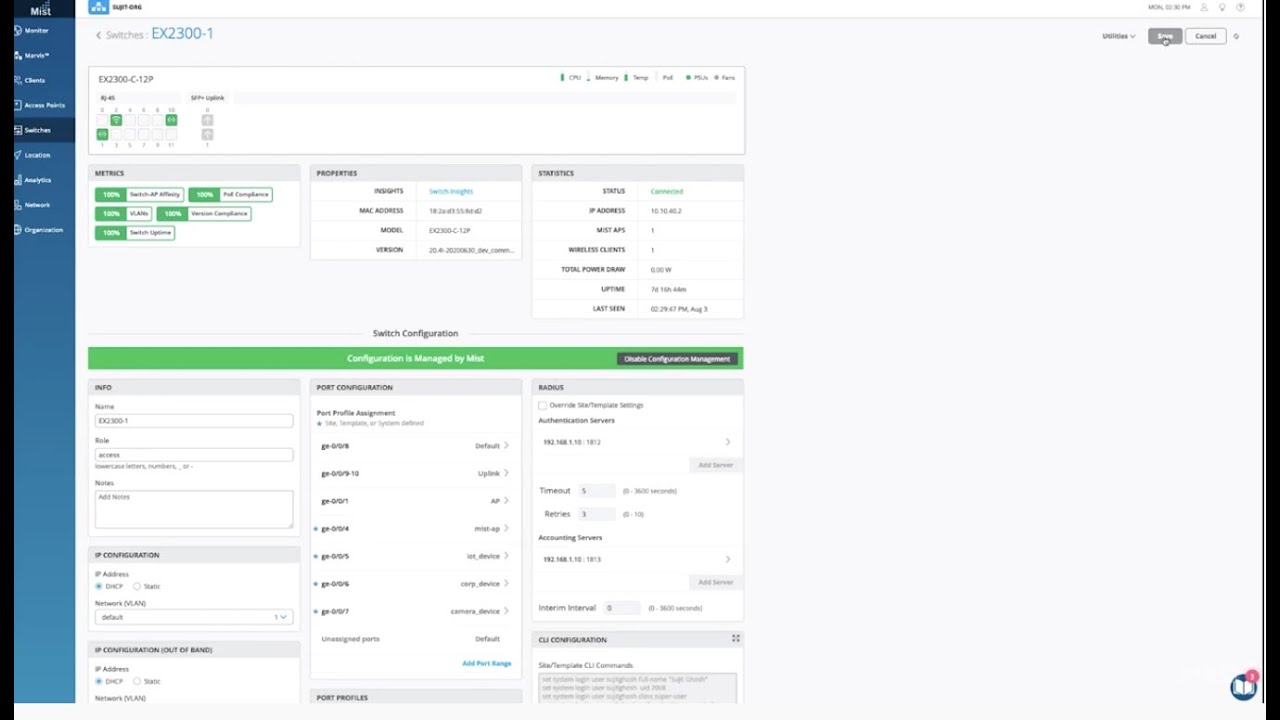This screenshot has height=720, width=1280.
Task: Select DHCP radio in Out of Band
Action: [99, 681]
